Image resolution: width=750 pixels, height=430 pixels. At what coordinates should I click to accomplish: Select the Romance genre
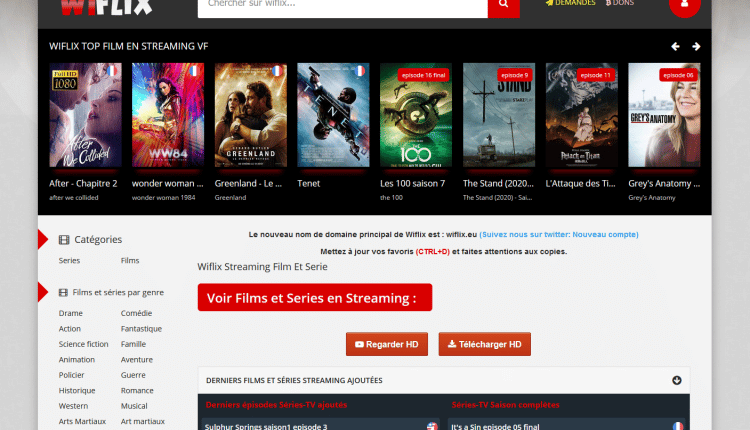[x=137, y=390]
